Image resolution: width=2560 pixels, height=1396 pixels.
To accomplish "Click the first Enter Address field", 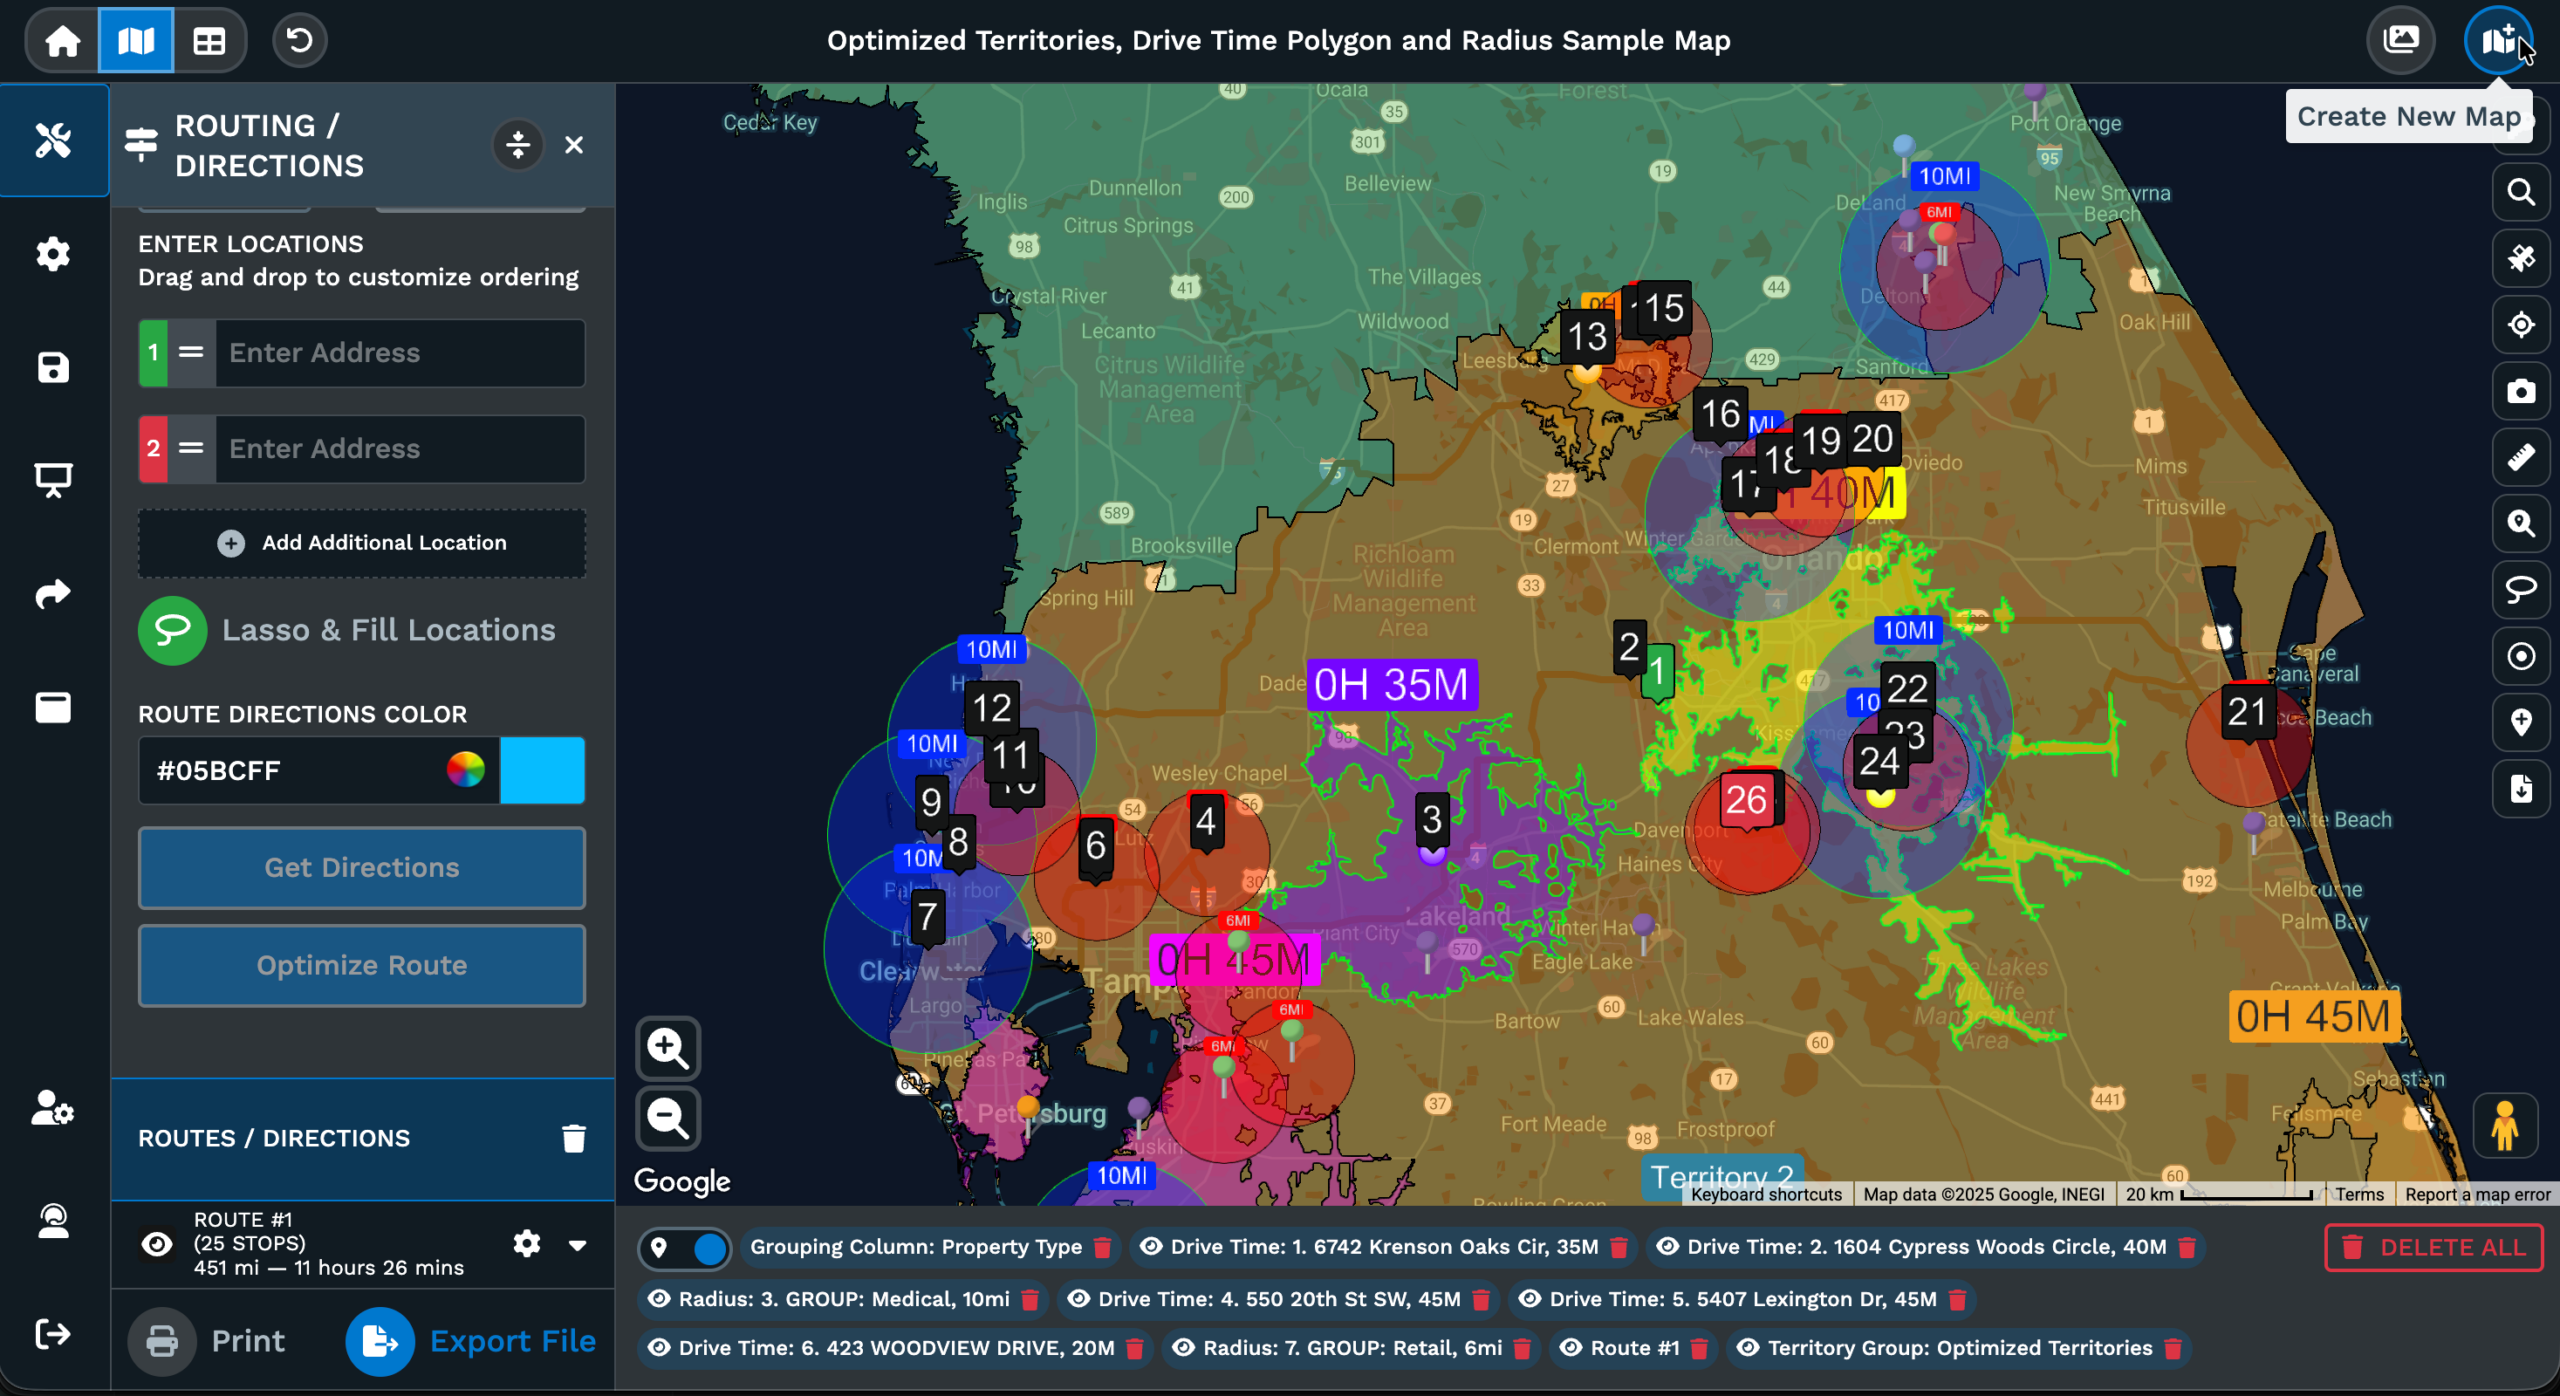I will coord(400,353).
